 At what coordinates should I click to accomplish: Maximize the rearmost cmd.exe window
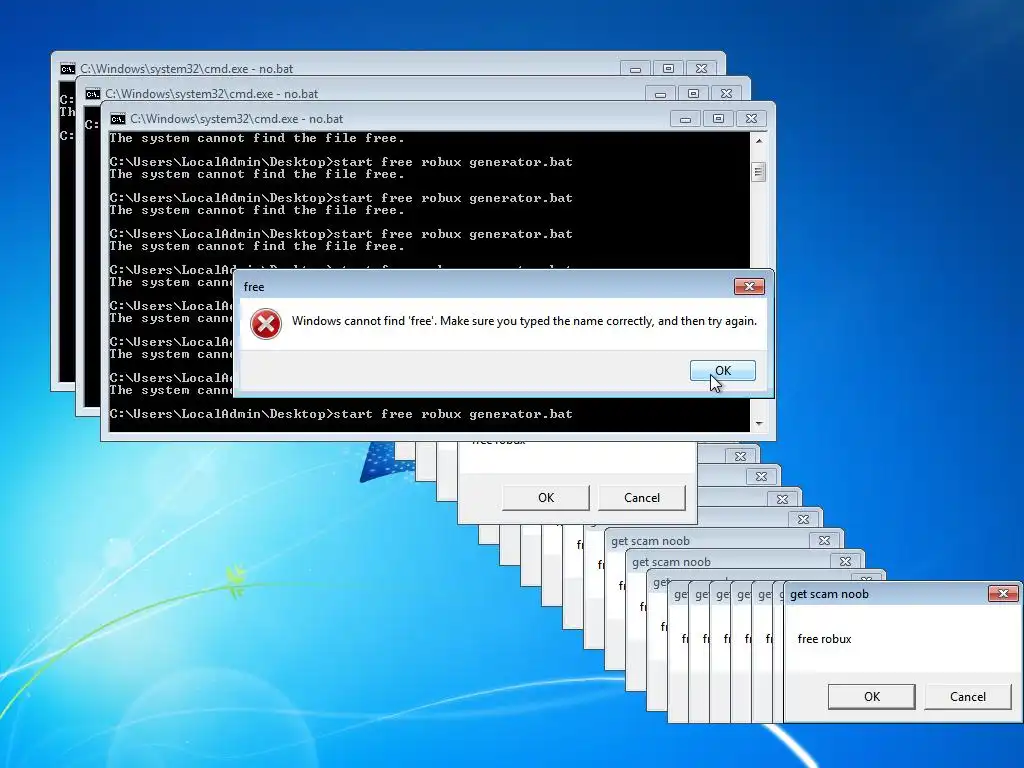click(x=669, y=69)
